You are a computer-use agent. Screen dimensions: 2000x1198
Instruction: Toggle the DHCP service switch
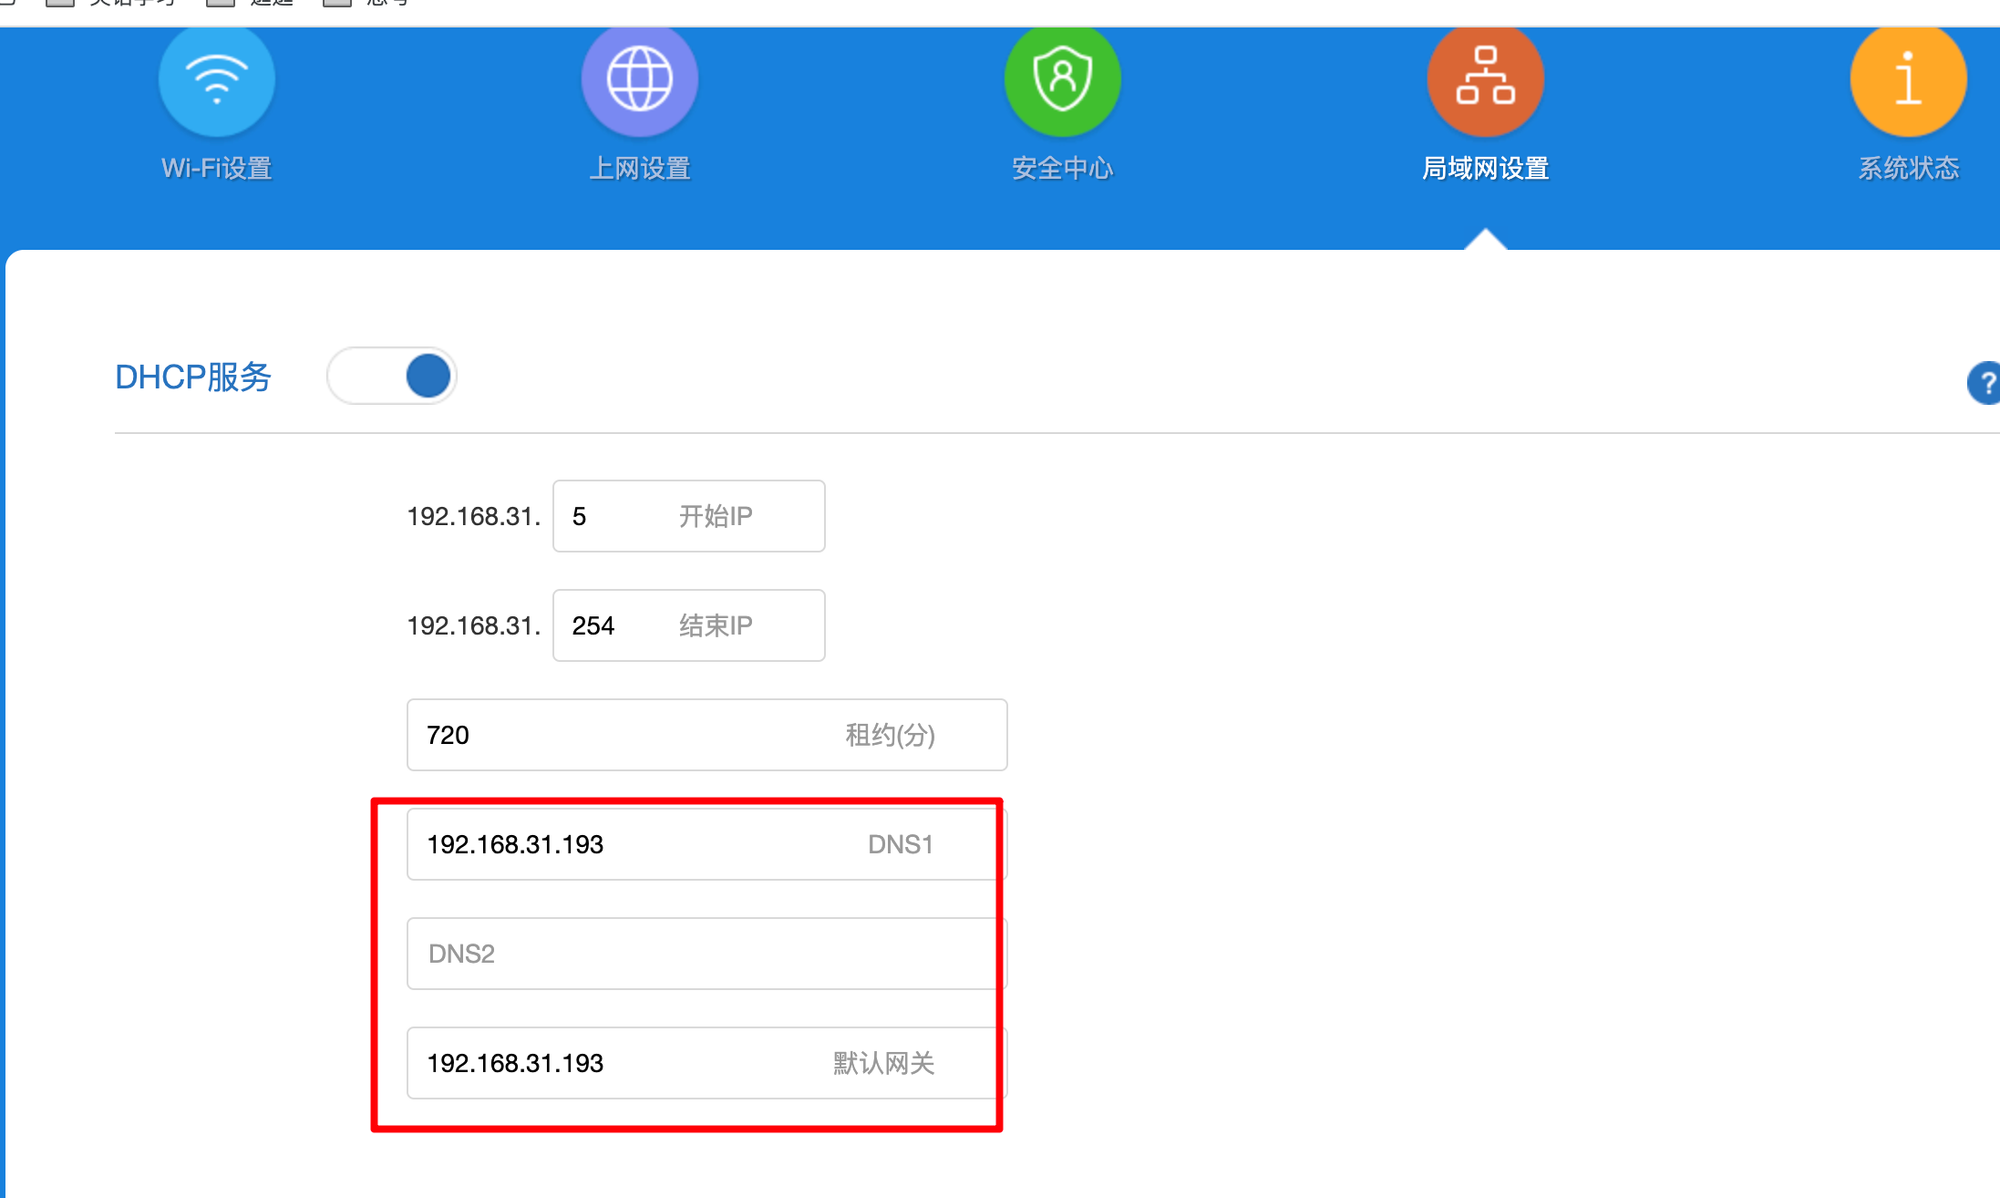click(392, 377)
